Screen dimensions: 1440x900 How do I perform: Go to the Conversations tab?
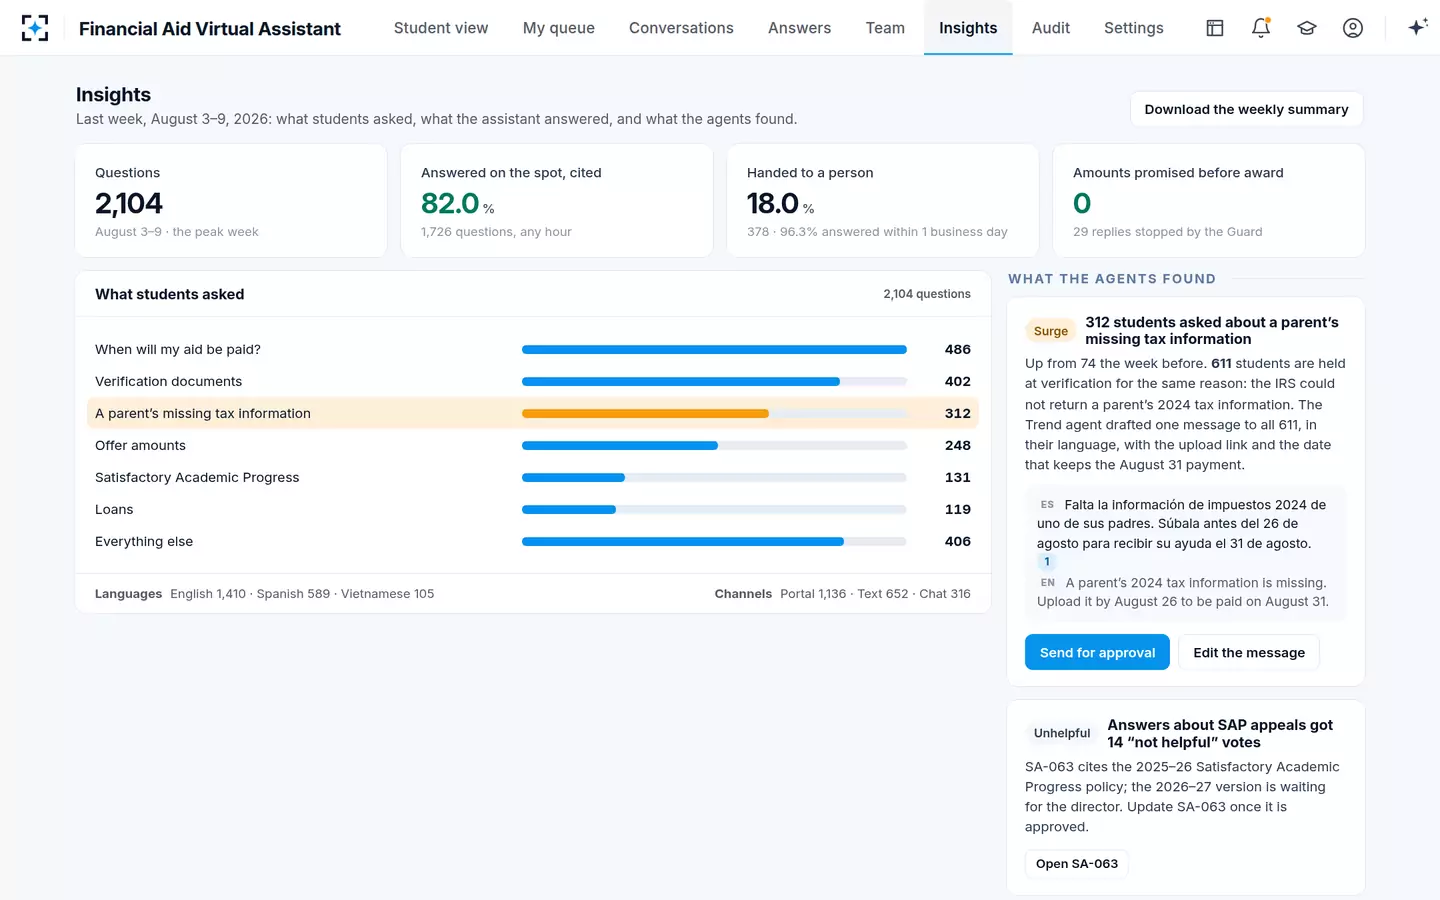[681, 28]
